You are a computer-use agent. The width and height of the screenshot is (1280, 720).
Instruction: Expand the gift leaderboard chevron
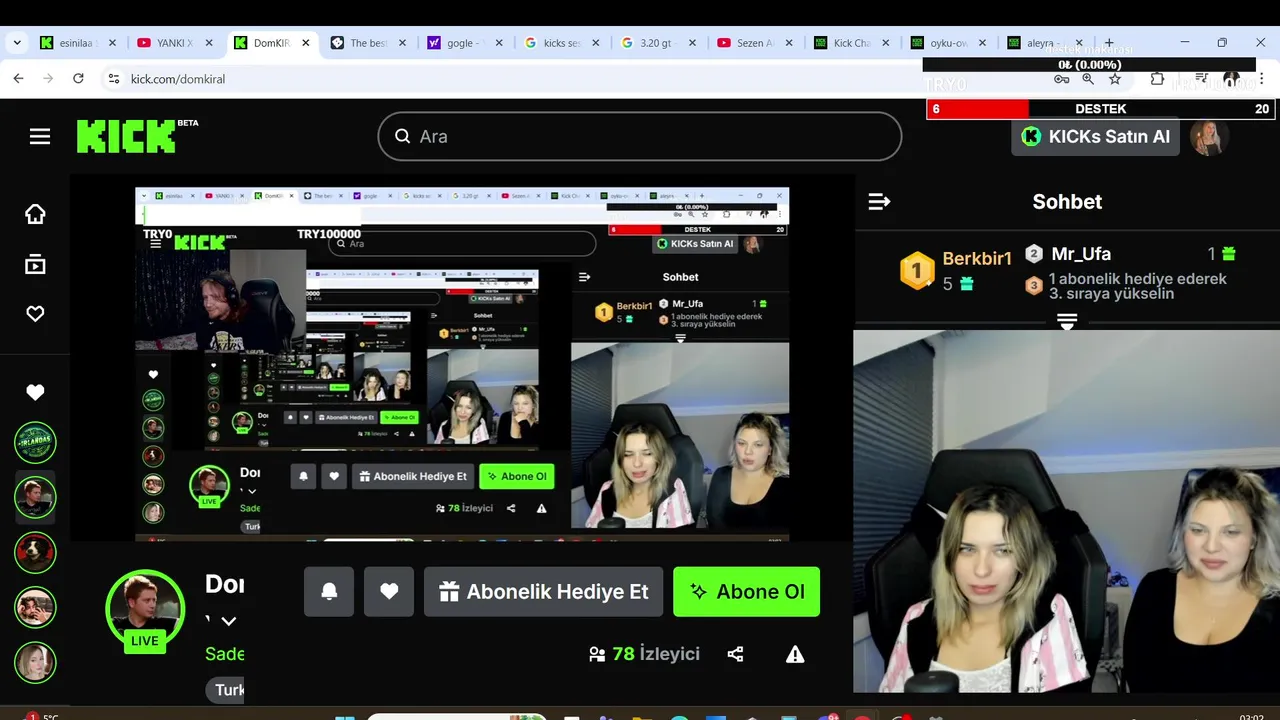coord(1067,321)
